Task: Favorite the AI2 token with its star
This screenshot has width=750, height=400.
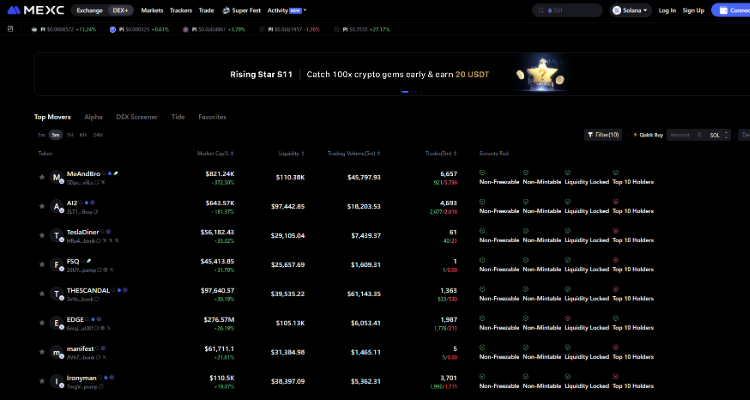Action: click(x=42, y=206)
